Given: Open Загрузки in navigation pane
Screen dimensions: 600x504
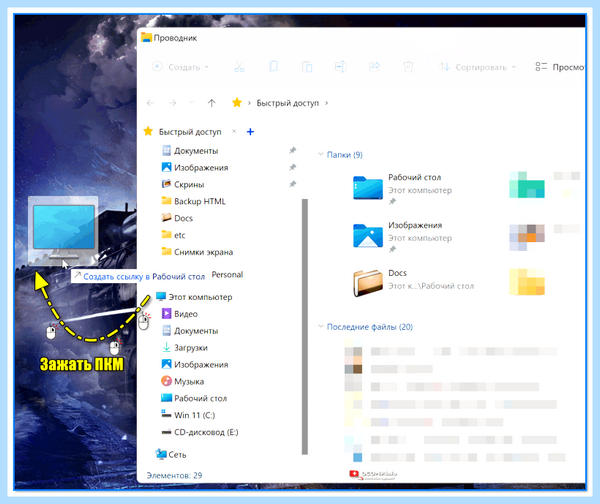Looking at the screenshot, I should coord(191,347).
